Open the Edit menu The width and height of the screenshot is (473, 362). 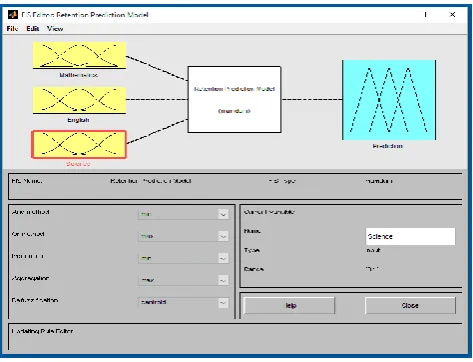click(33, 29)
